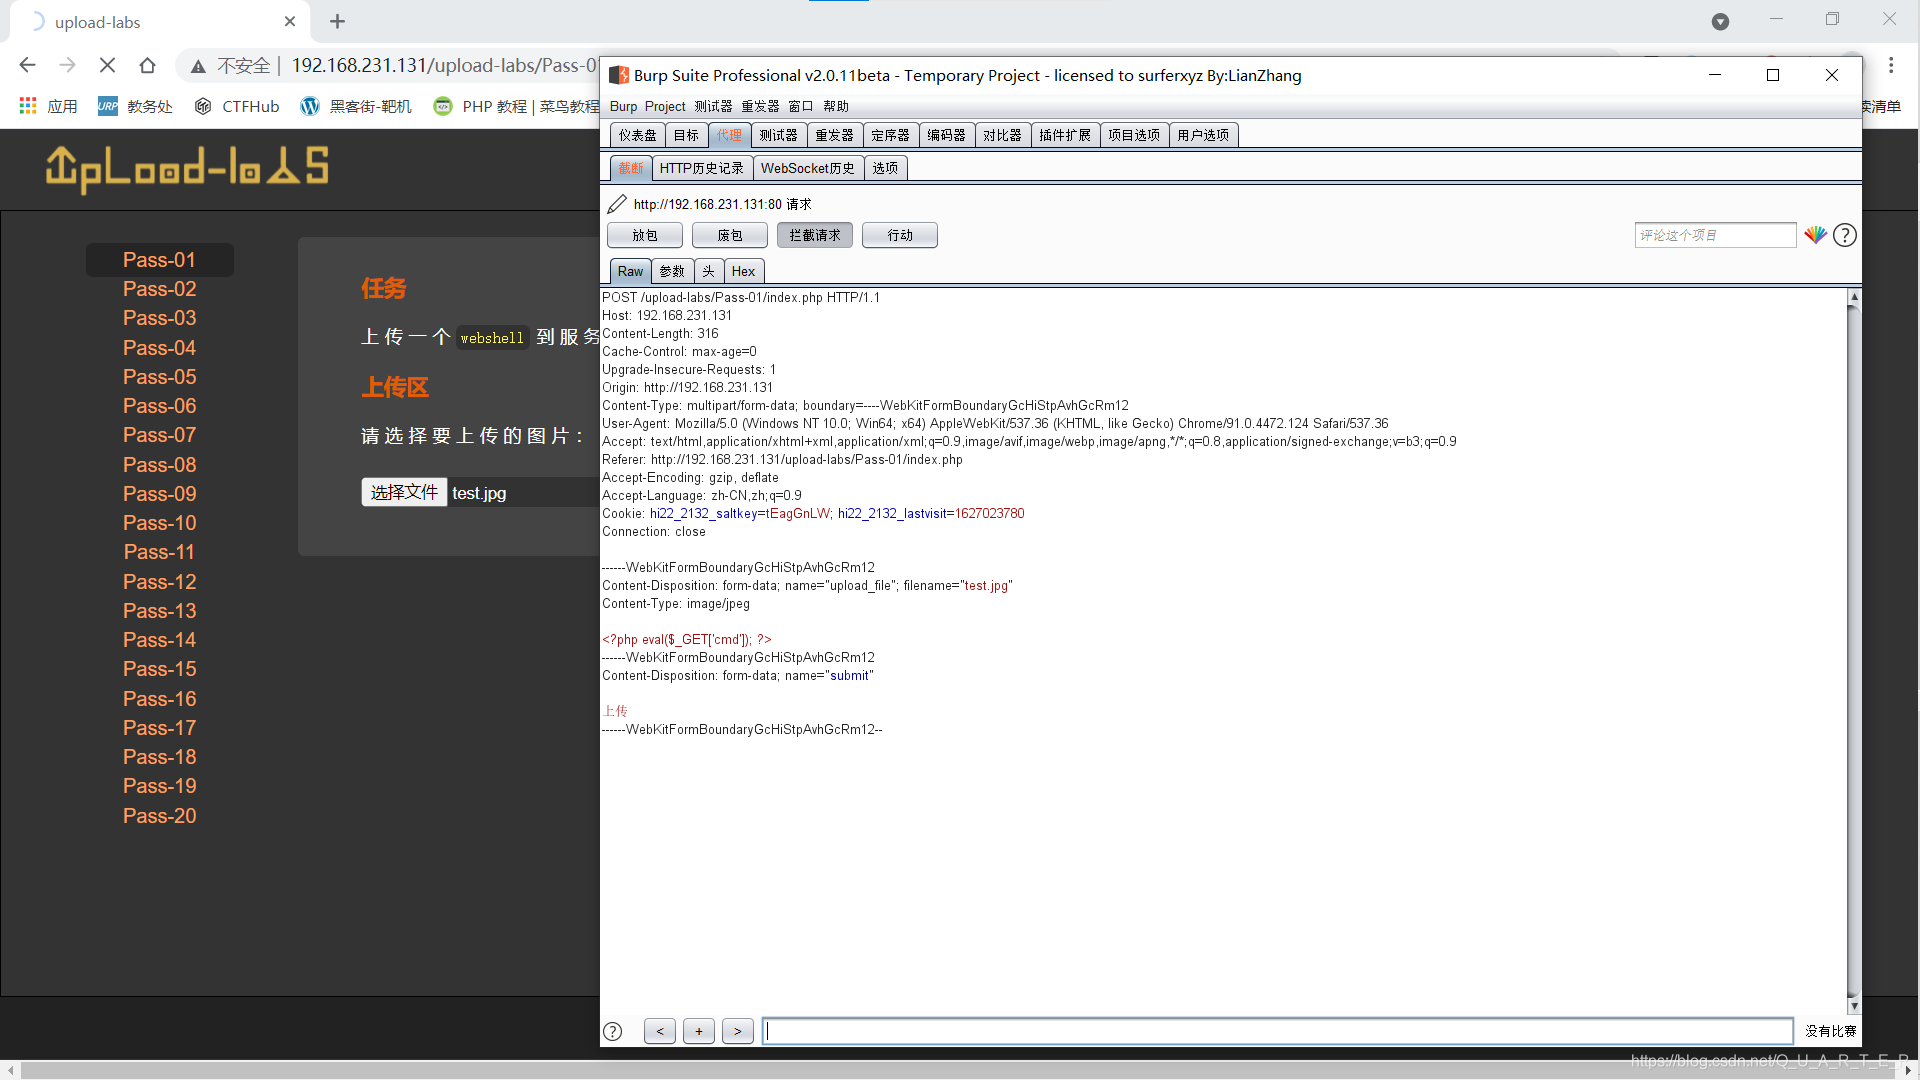Click the comment input field
The height and width of the screenshot is (1080, 1920).
point(1715,235)
